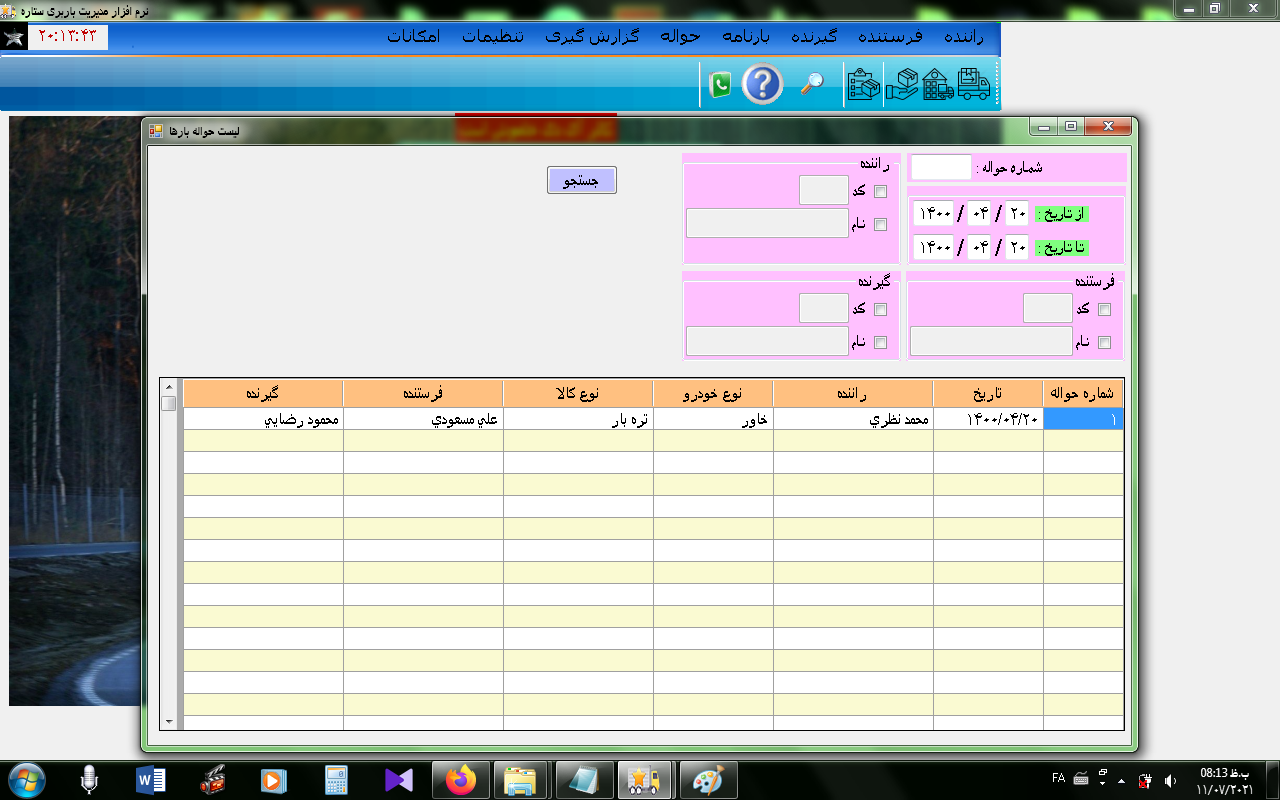This screenshot has width=1280, height=800.
Task: Open help with the question mark icon
Action: click(762, 84)
